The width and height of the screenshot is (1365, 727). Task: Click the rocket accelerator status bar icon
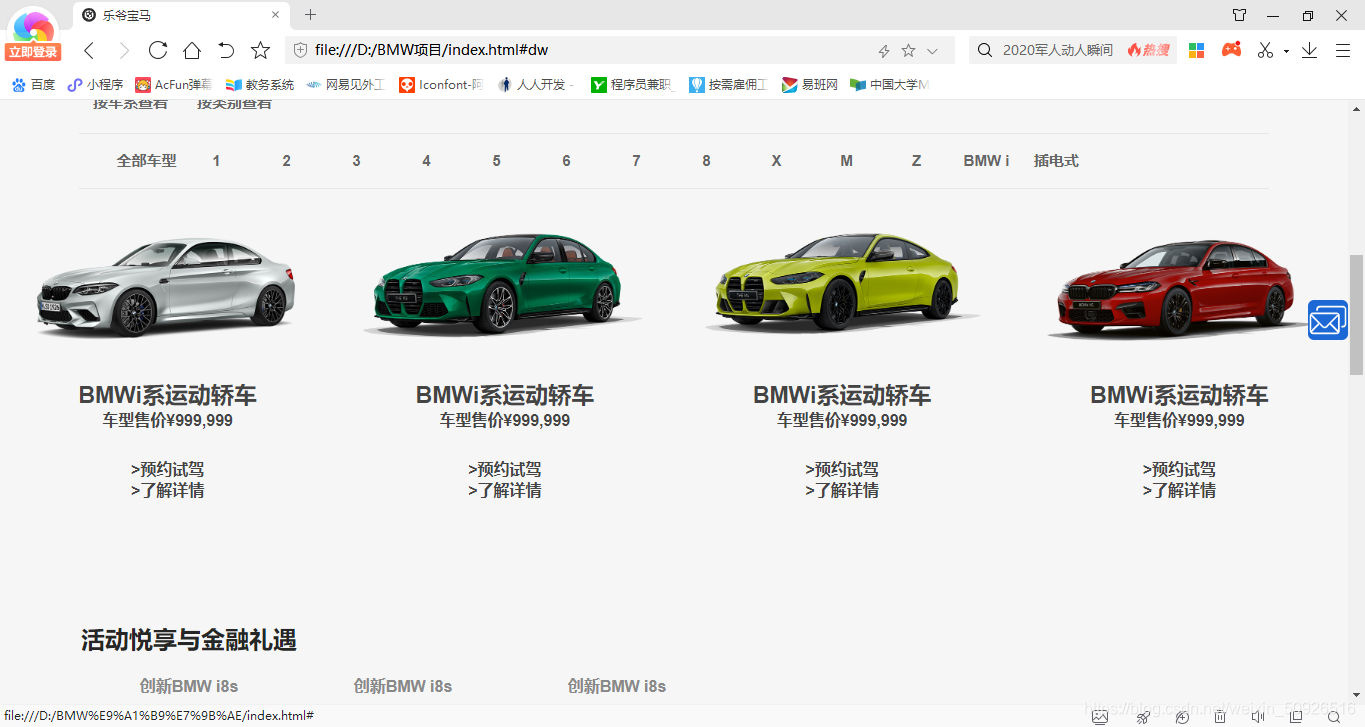pyautogui.click(x=1142, y=716)
